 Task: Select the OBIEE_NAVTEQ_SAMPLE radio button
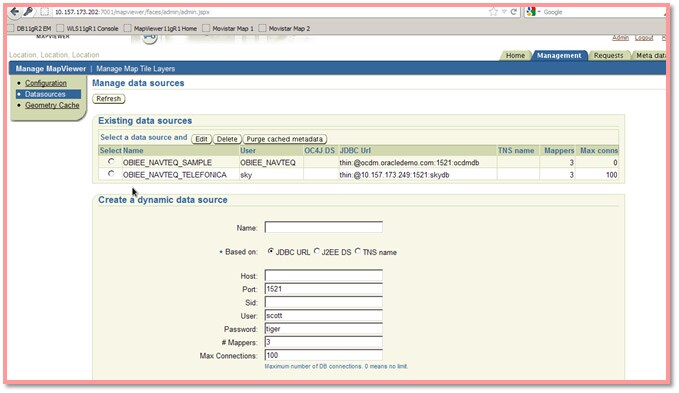[x=111, y=161]
